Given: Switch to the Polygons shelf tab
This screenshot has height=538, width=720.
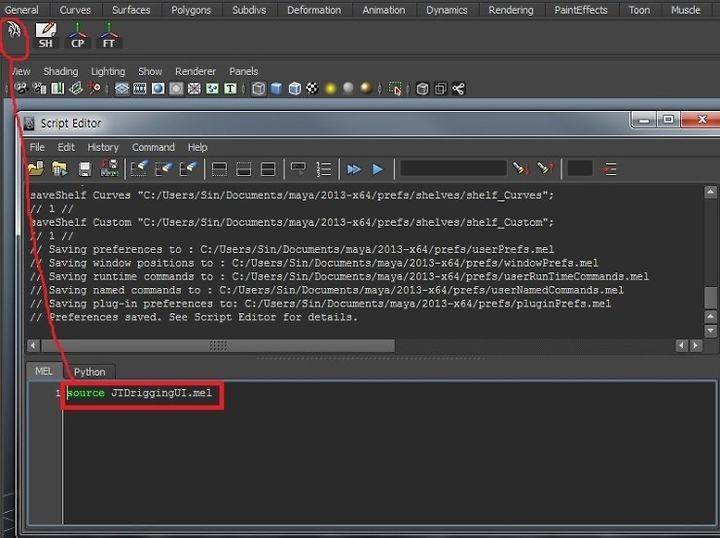Looking at the screenshot, I should click(191, 10).
